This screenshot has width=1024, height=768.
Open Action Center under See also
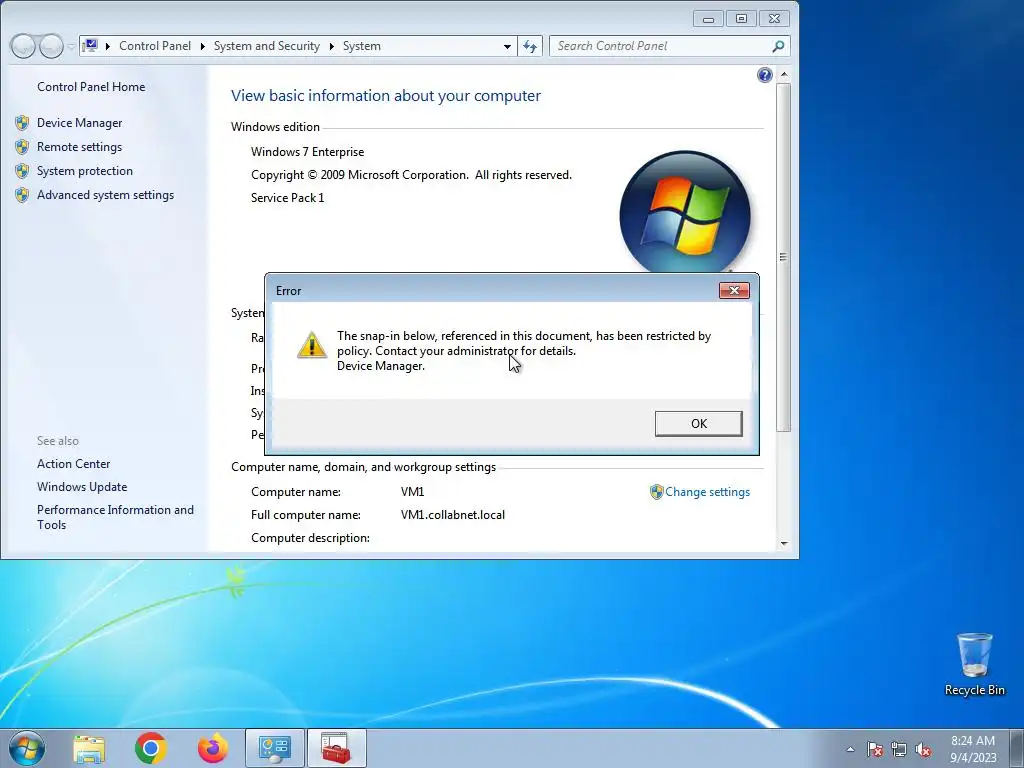click(74, 464)
